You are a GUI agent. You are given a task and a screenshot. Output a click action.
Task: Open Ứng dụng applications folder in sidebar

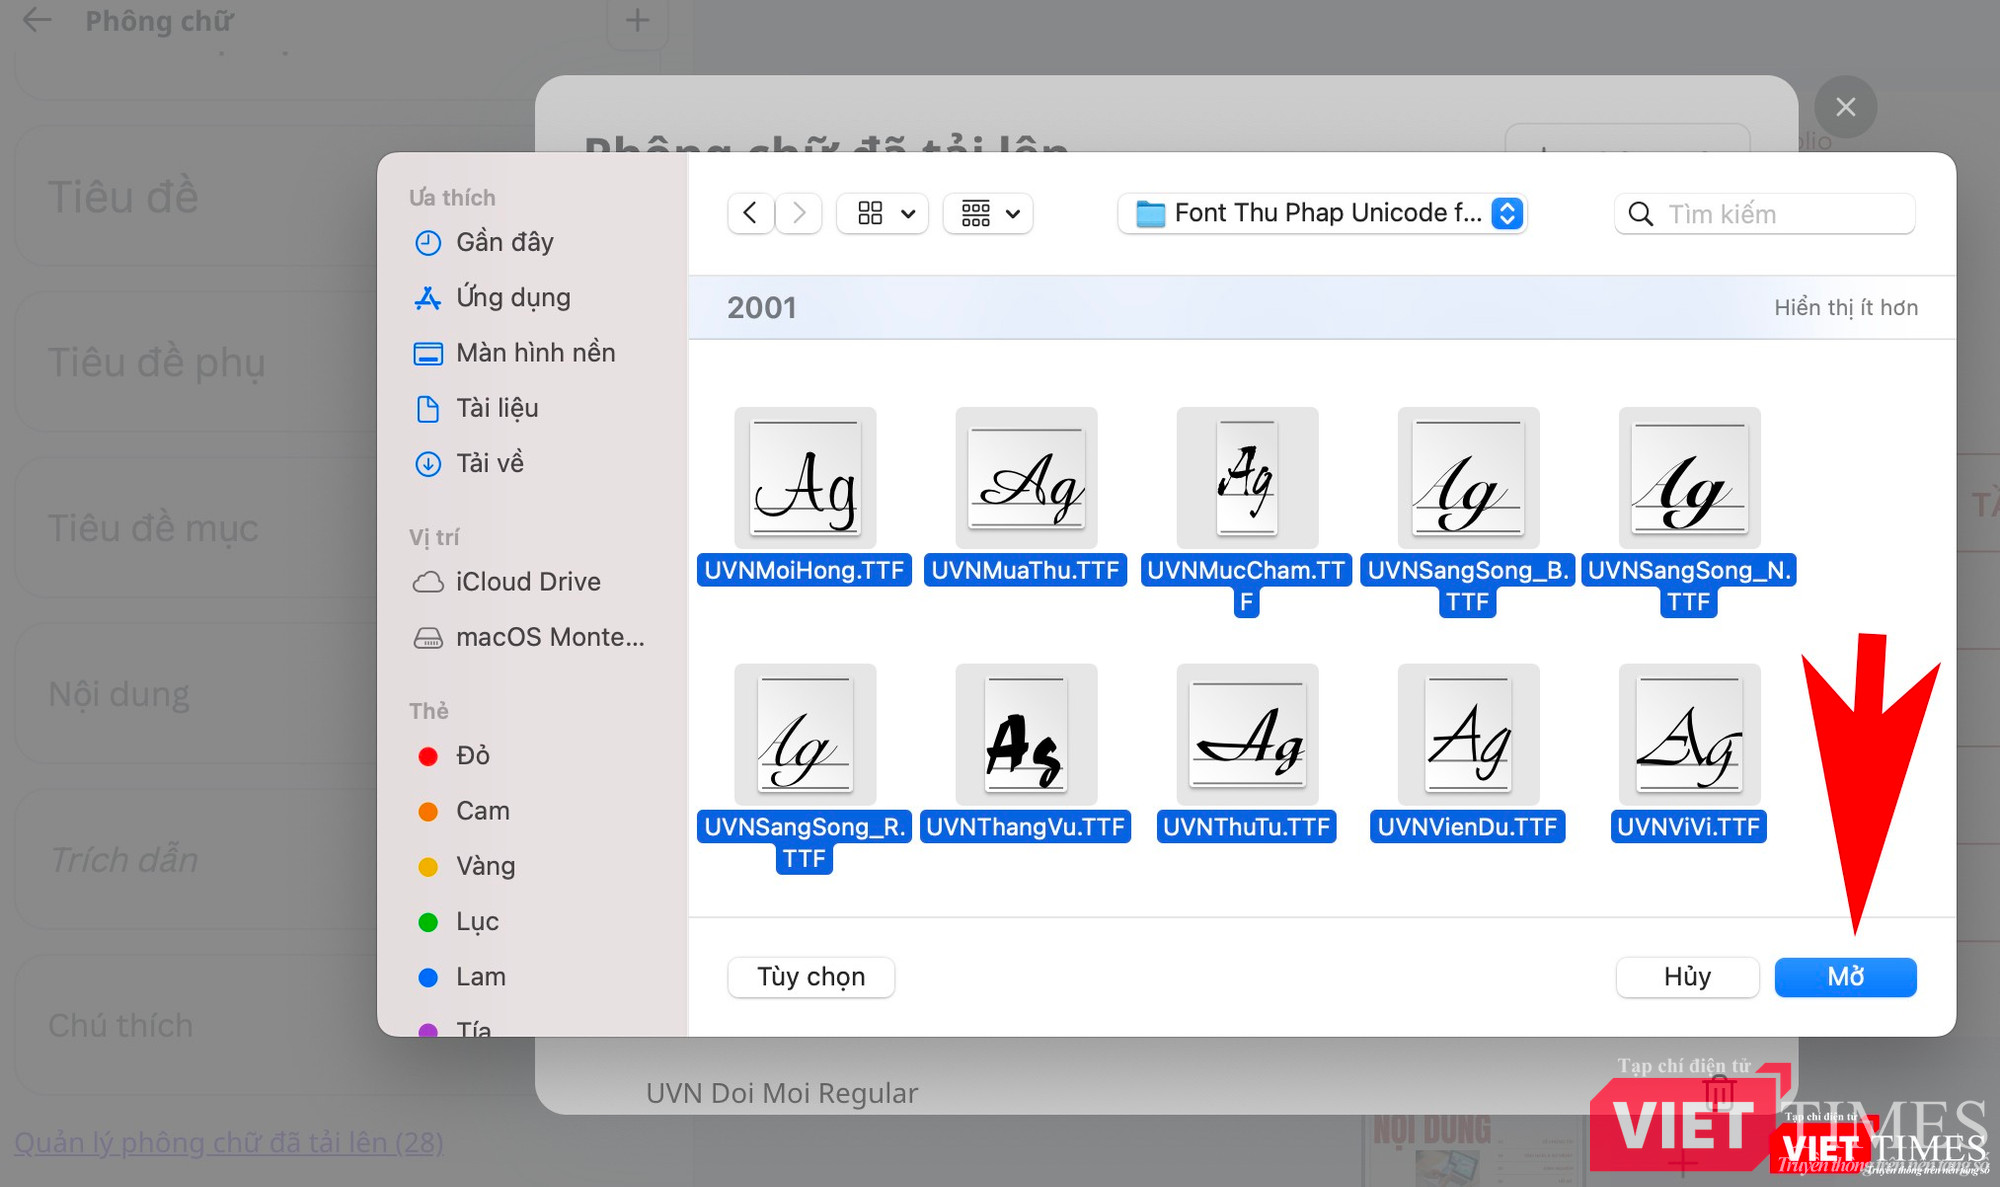(512, 297)
